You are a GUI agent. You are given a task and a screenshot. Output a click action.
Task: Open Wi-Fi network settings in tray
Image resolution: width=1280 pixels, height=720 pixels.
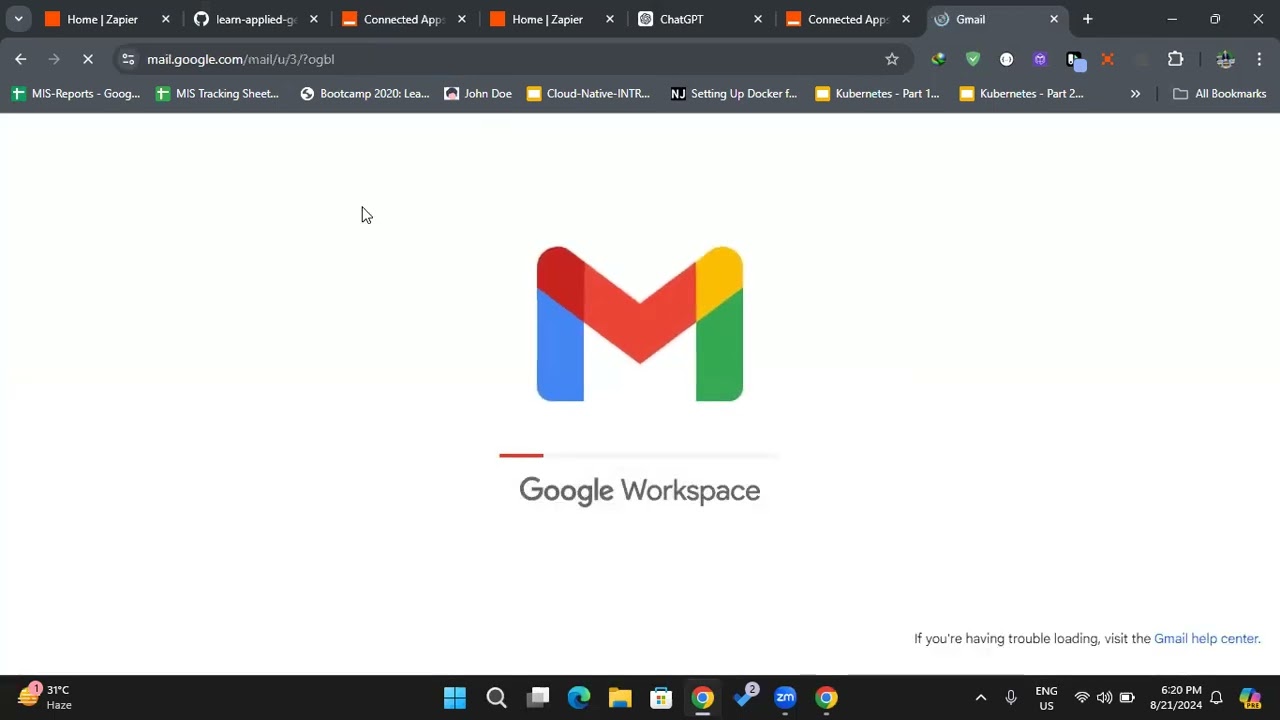click(1082, 697)
